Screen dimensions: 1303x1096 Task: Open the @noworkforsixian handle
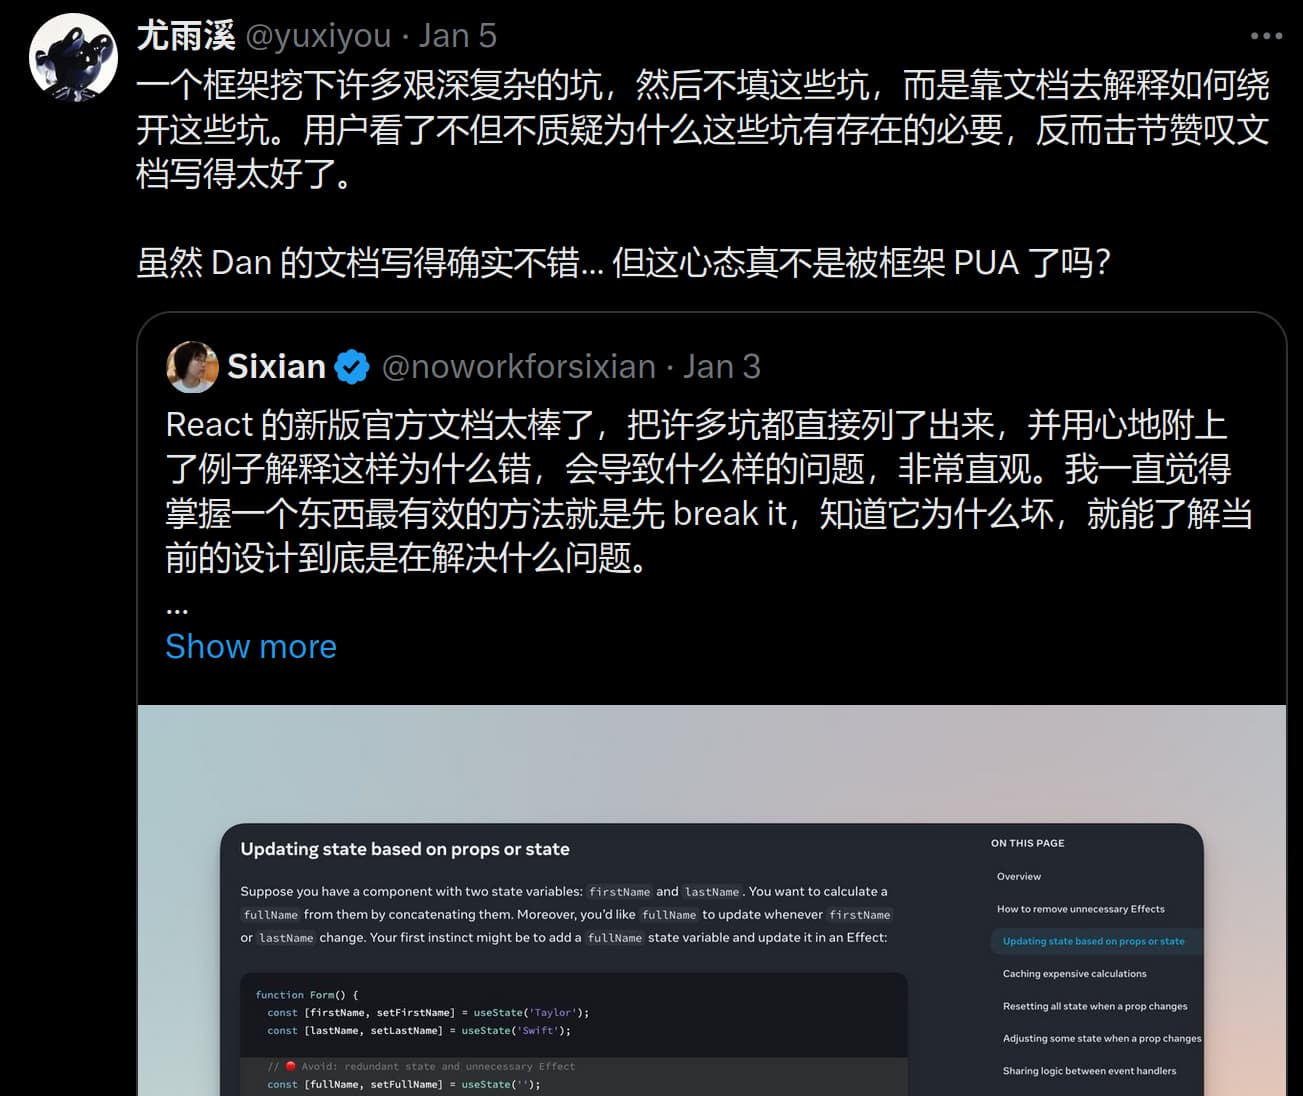tap(518, 367)
